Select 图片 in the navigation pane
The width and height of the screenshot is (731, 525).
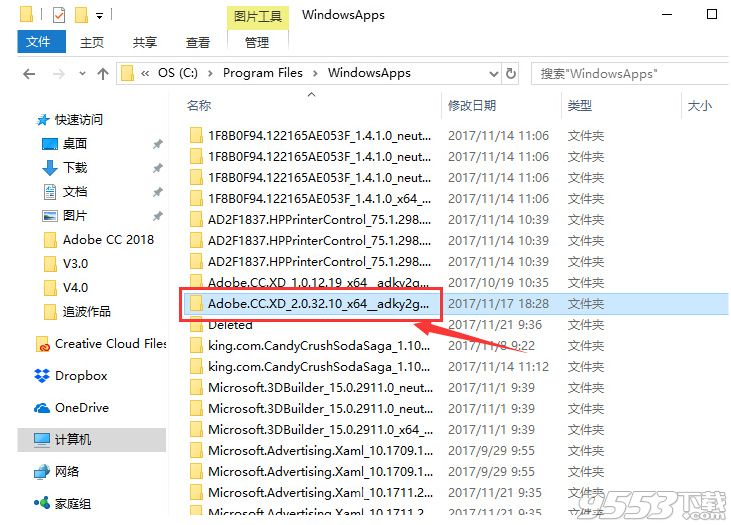[x=75, y=215]
